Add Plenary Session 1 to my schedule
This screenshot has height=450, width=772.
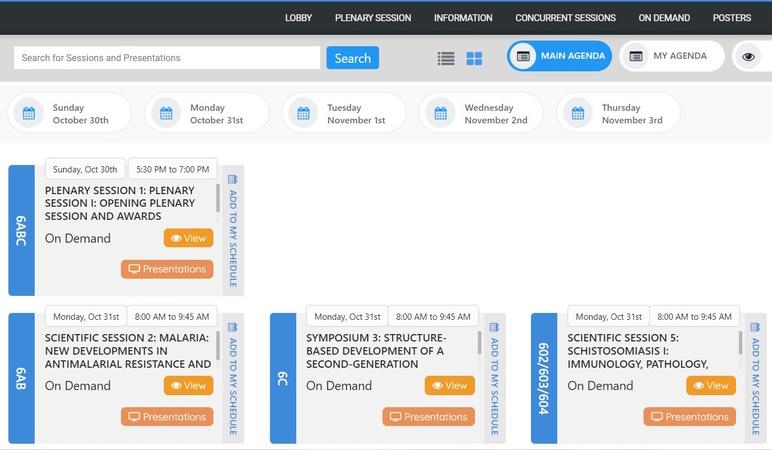pyautogui.click(x=233, y=230)
